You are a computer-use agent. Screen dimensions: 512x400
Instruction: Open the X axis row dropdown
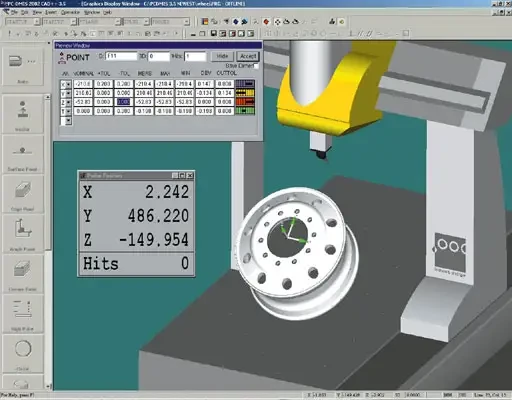(68, 84)
